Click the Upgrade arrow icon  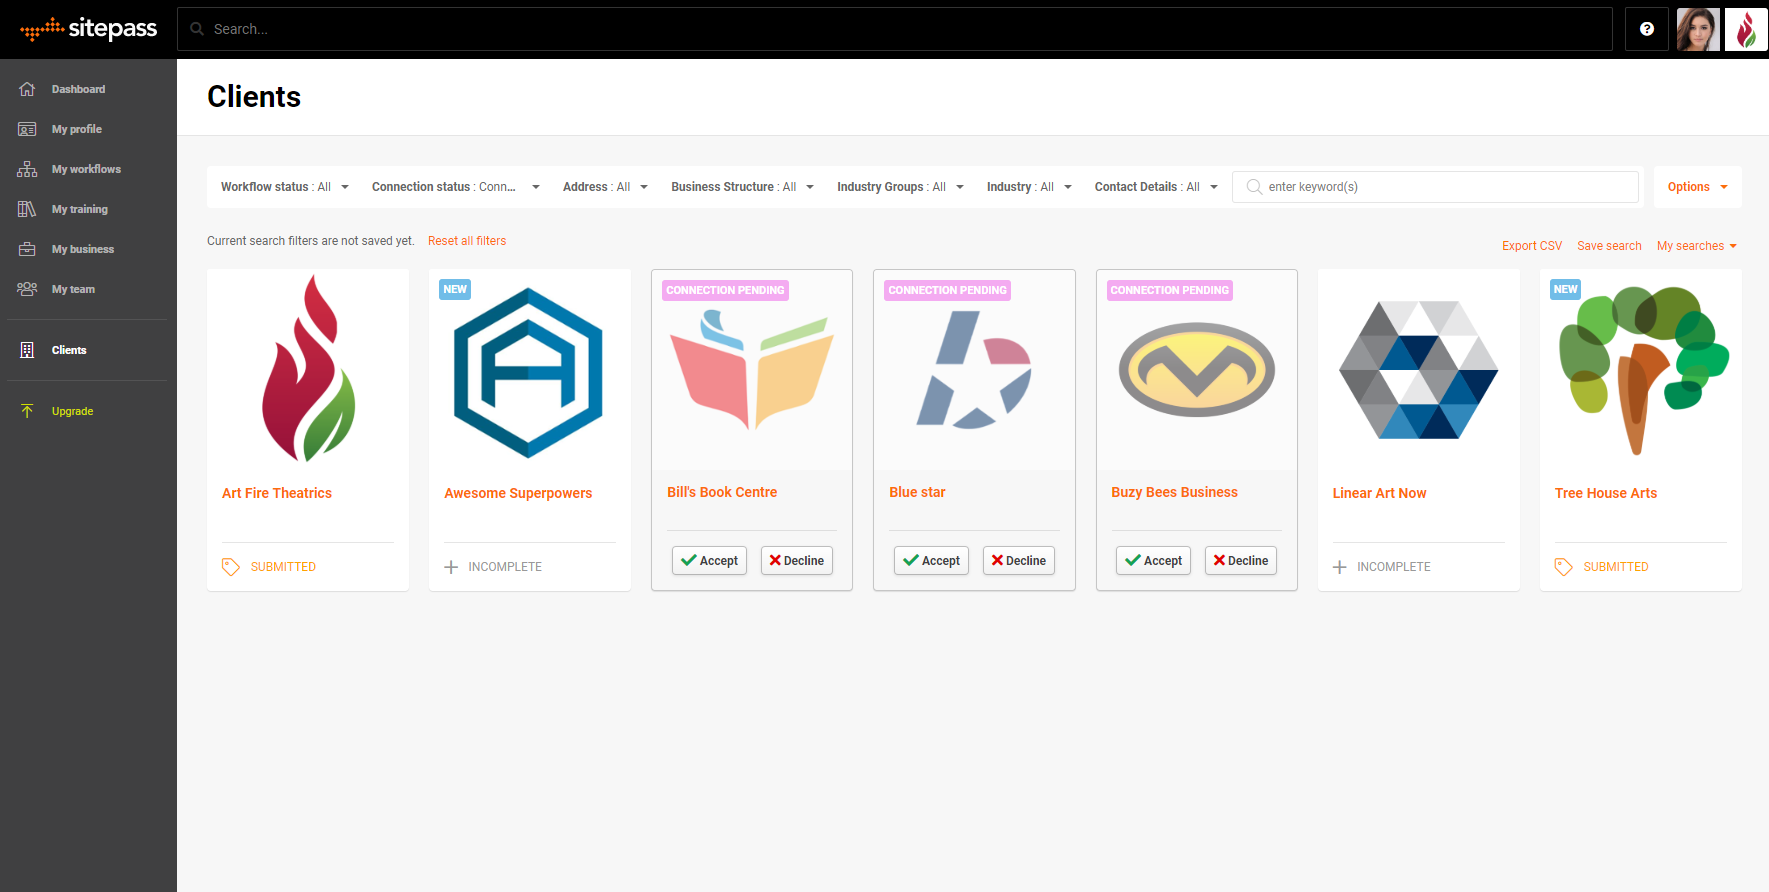pyautogui.click(x=27, y=411)
